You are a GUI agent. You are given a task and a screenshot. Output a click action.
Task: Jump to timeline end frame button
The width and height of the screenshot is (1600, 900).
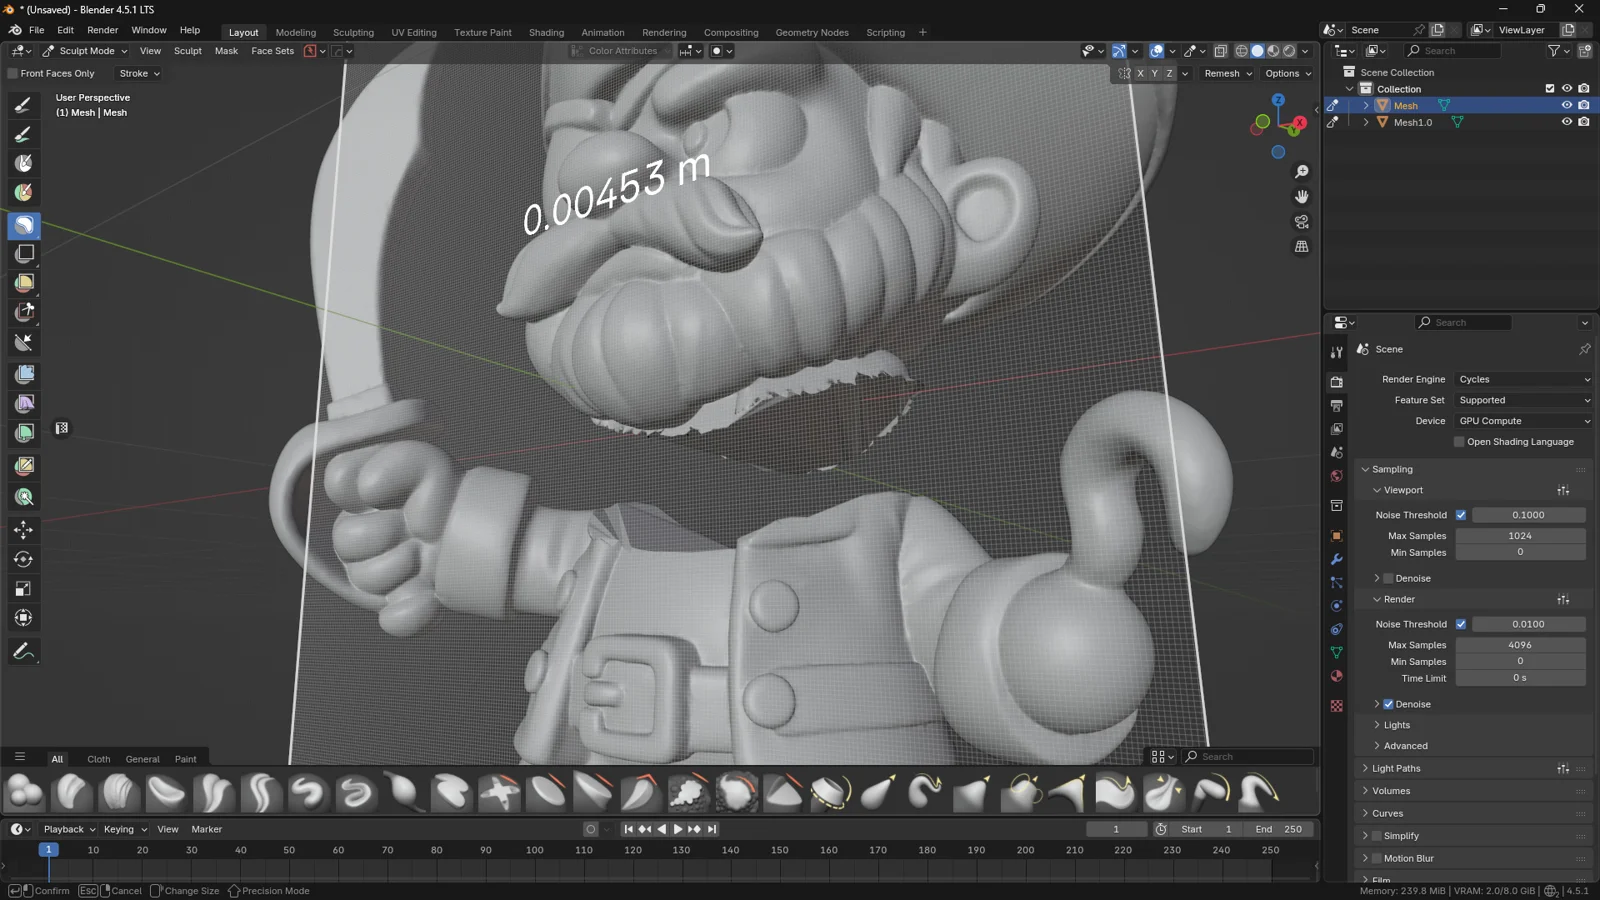point(711,829)
